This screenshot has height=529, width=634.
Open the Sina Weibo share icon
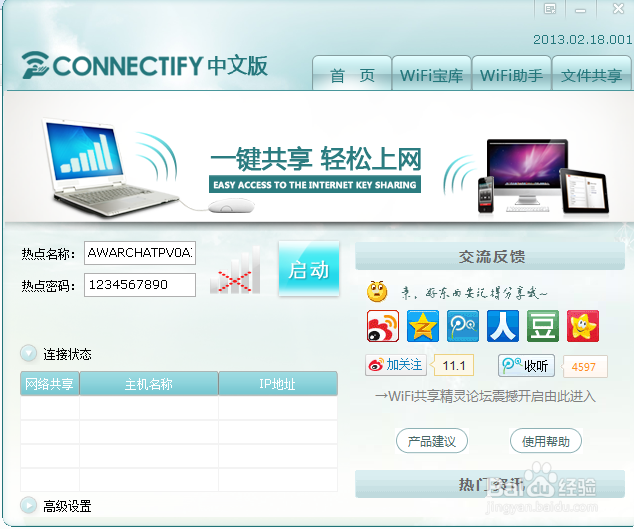[x=383, y=326]
